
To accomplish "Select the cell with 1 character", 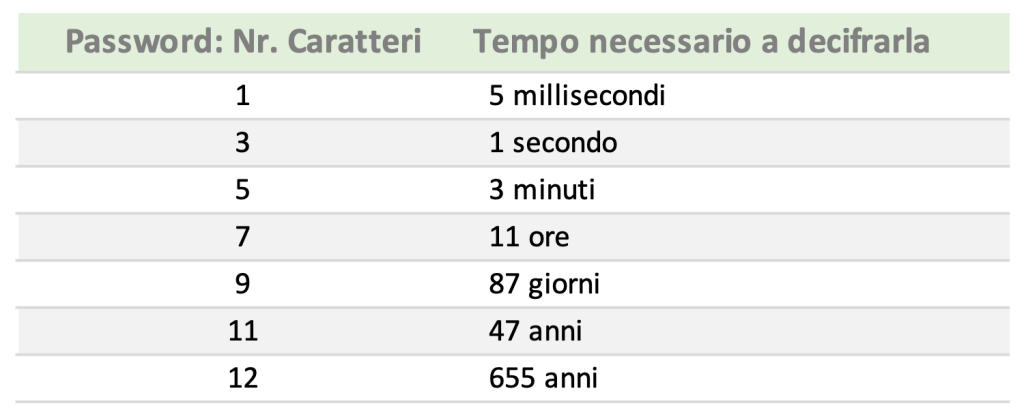I will coord(242,96).
